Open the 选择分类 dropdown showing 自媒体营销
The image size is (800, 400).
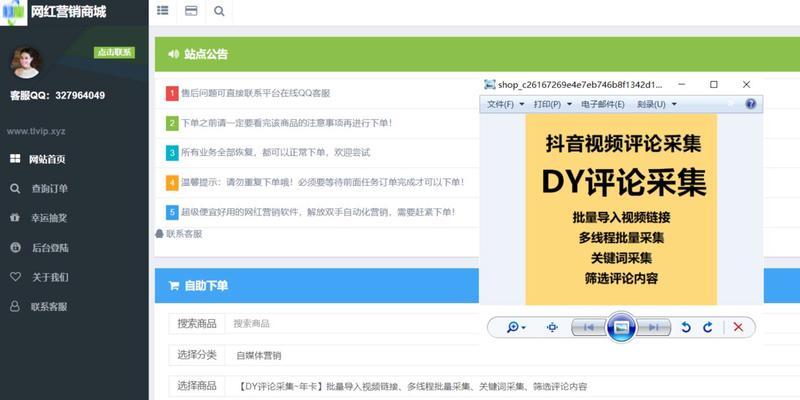512,355
